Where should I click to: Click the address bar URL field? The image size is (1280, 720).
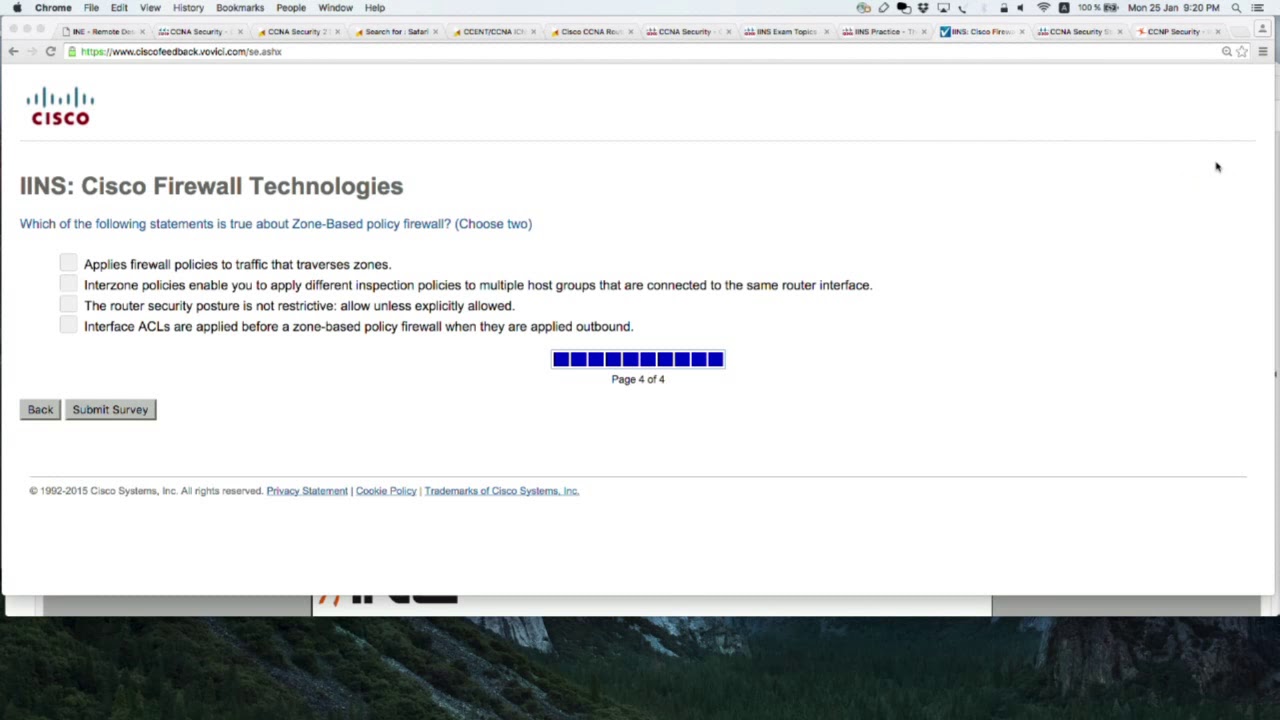point(640,51)
